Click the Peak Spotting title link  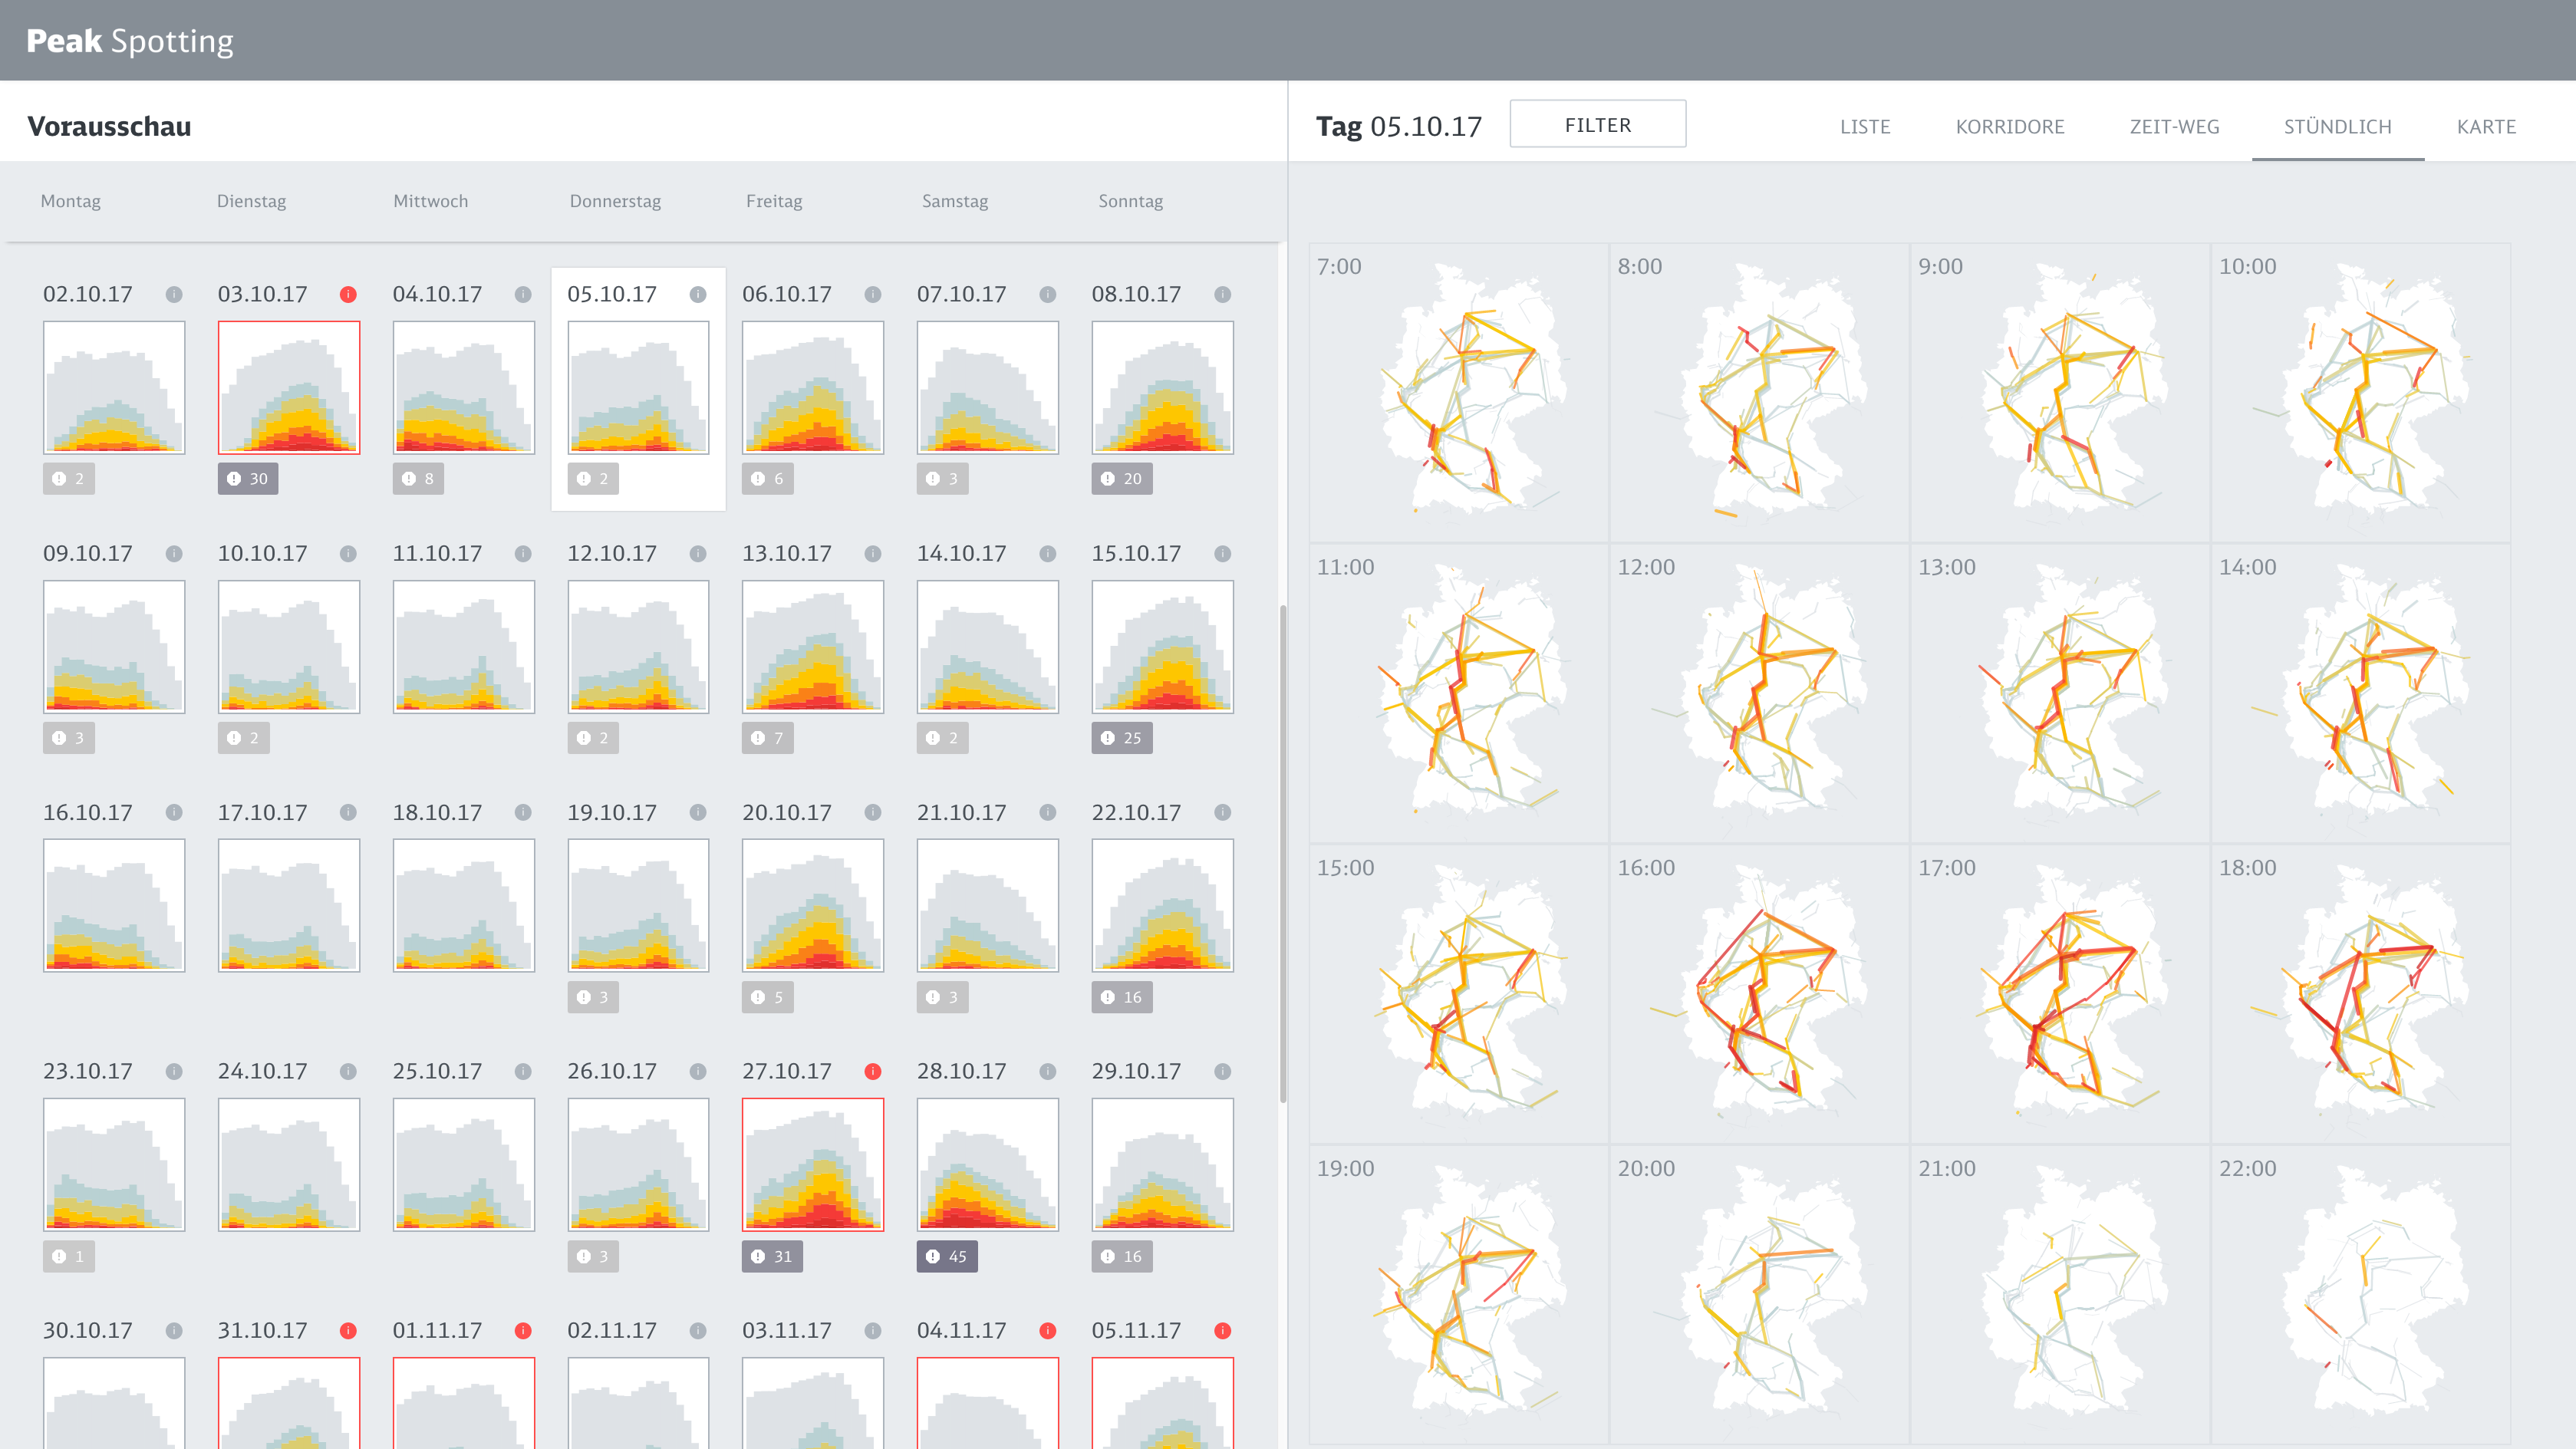tap(130, 41)
